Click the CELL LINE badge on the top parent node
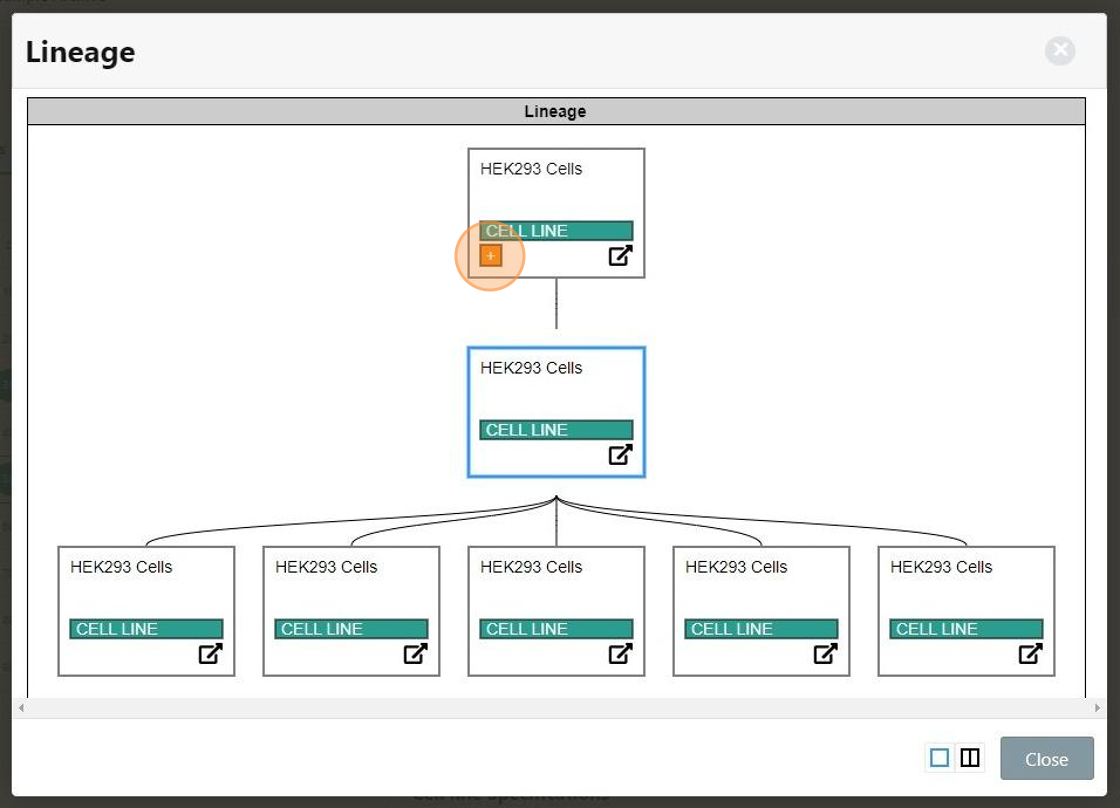Viewport: 1120px width, 808px height. point(556,231)
